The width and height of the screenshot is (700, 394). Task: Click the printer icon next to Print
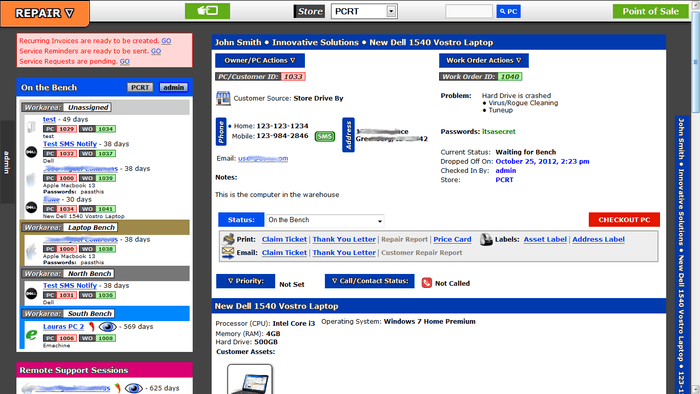(229, 239)
